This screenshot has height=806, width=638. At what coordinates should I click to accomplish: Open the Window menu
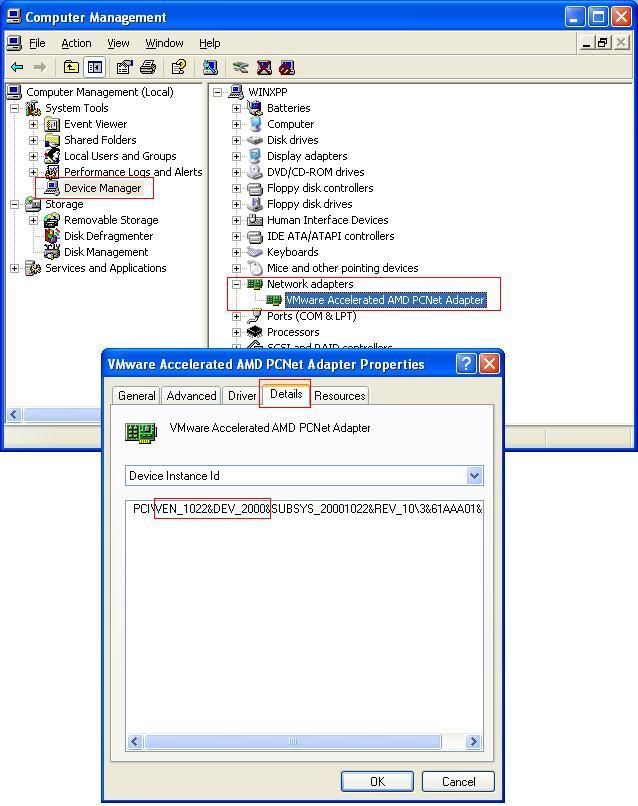pos(164,43)
